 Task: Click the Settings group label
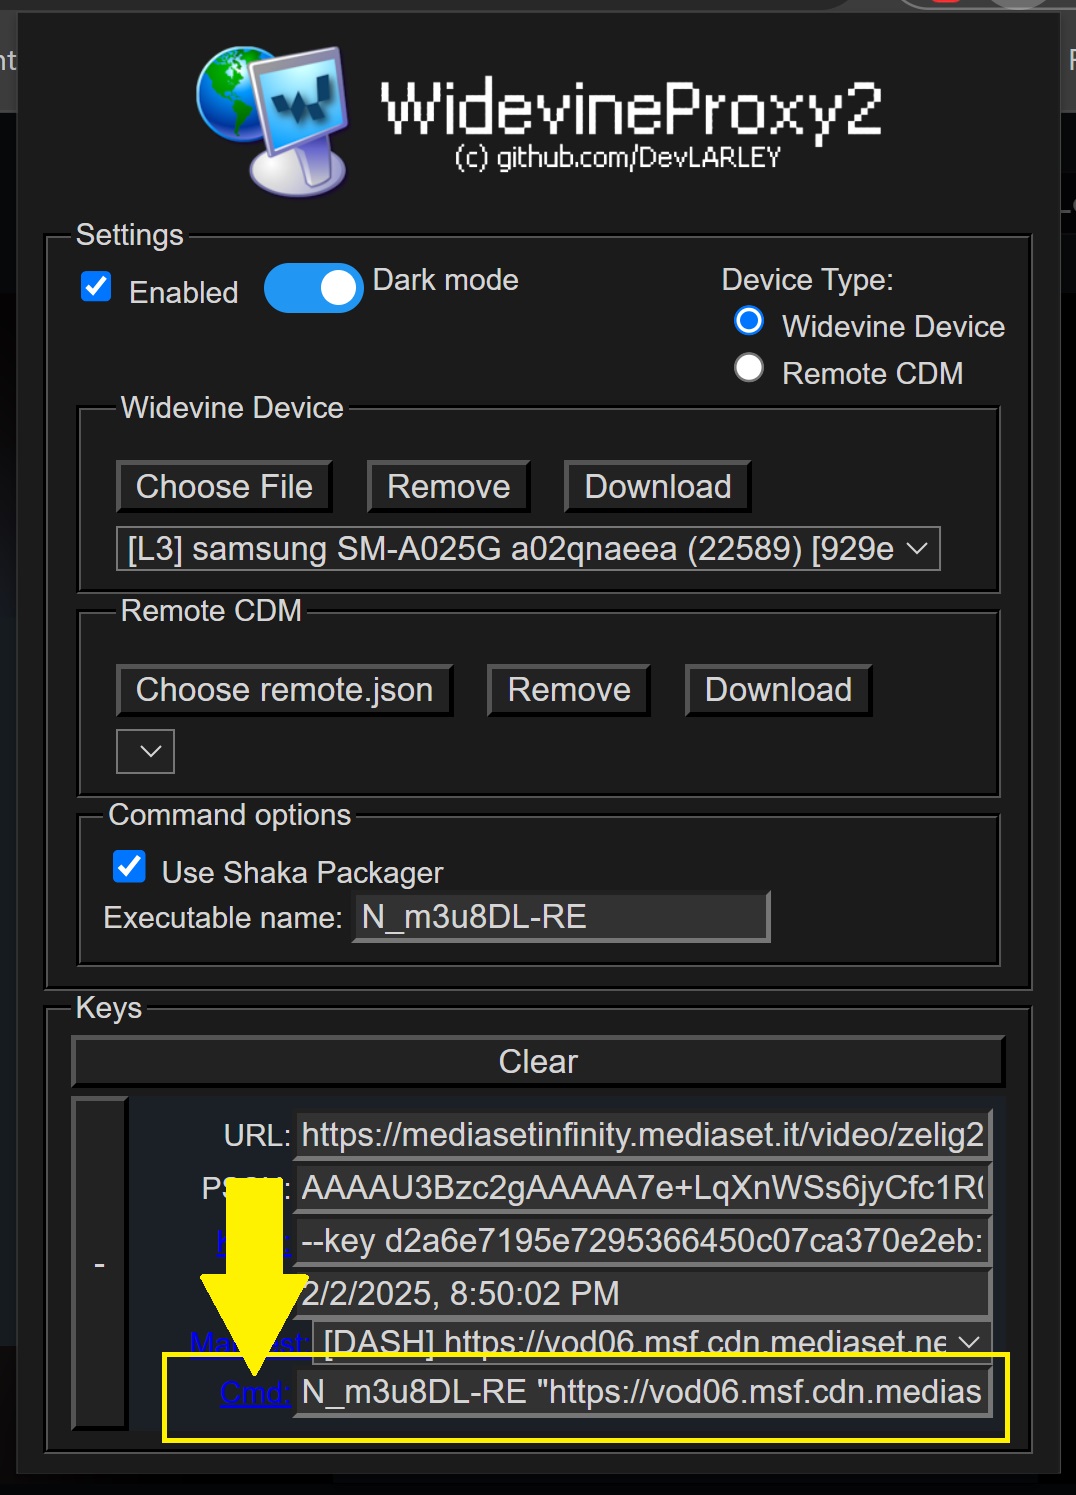pos(130,235)
